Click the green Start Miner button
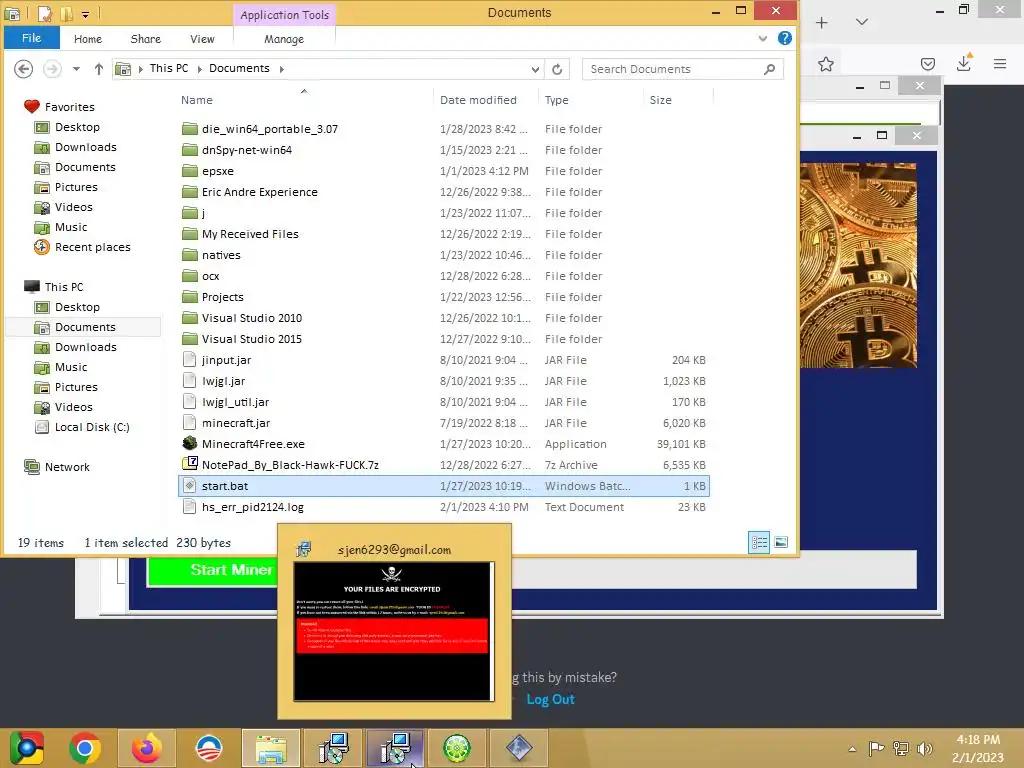This screenshot has height=768, width=1024. 212,570
